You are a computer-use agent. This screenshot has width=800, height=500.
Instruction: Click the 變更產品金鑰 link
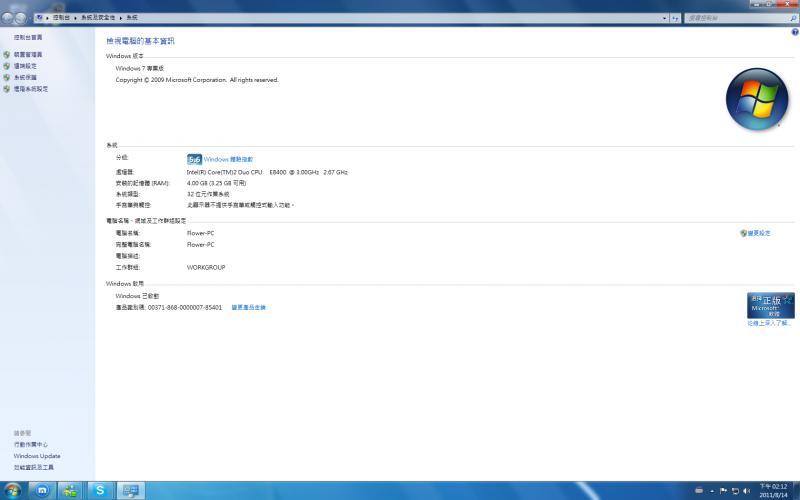[249, 307]
